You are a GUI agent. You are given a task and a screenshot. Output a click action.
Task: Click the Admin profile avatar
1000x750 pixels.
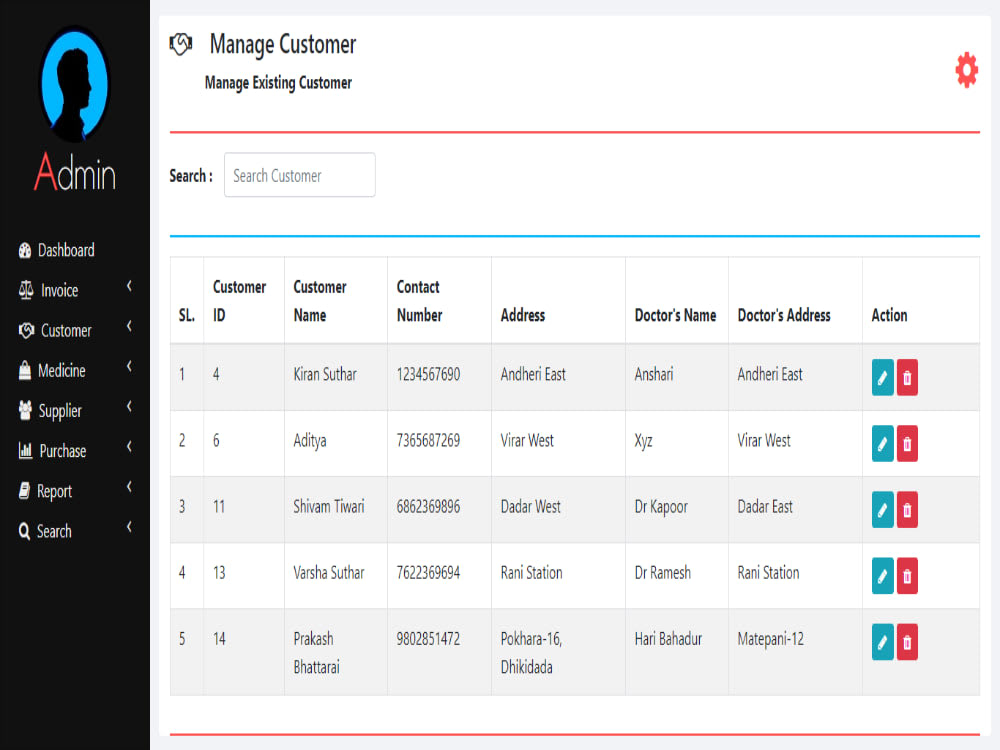[75, 83]
